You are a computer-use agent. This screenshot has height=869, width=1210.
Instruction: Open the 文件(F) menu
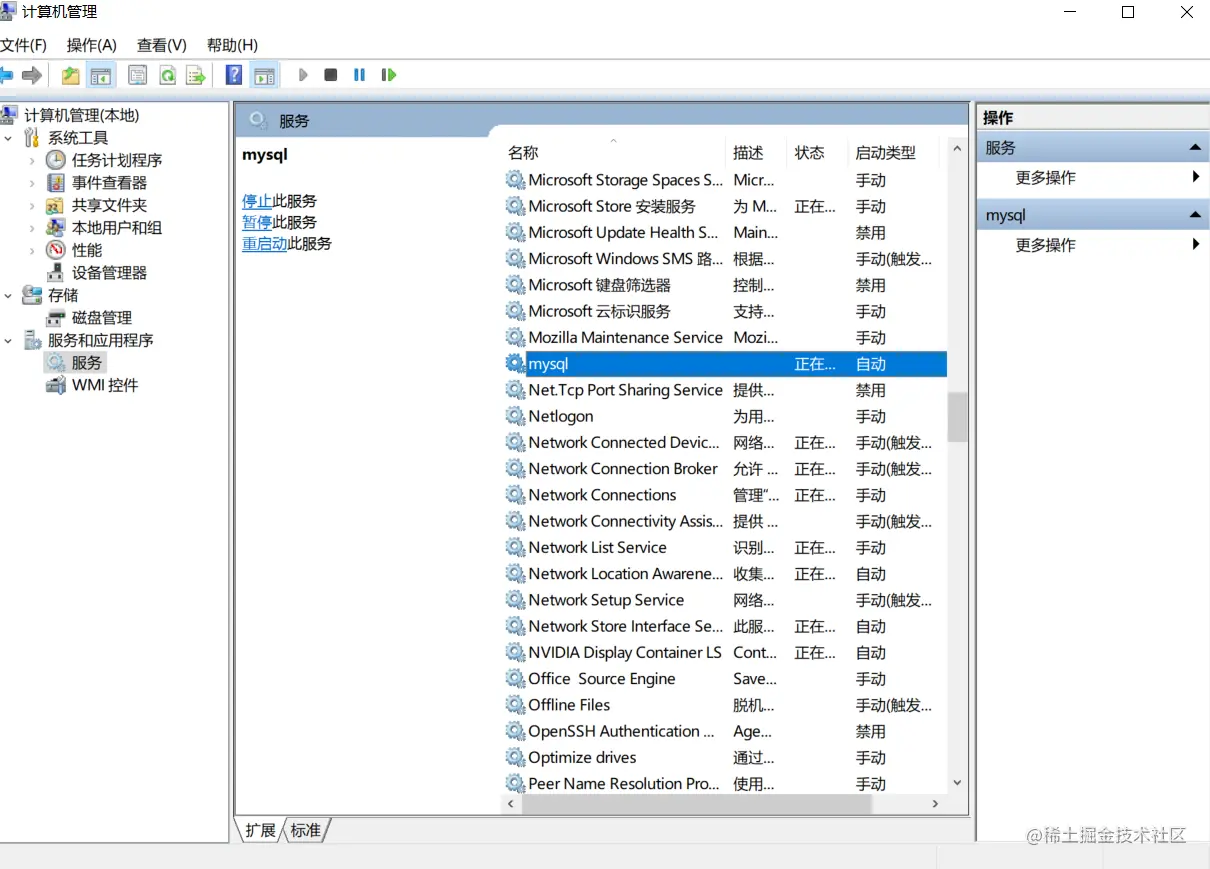tap(24, 45)
